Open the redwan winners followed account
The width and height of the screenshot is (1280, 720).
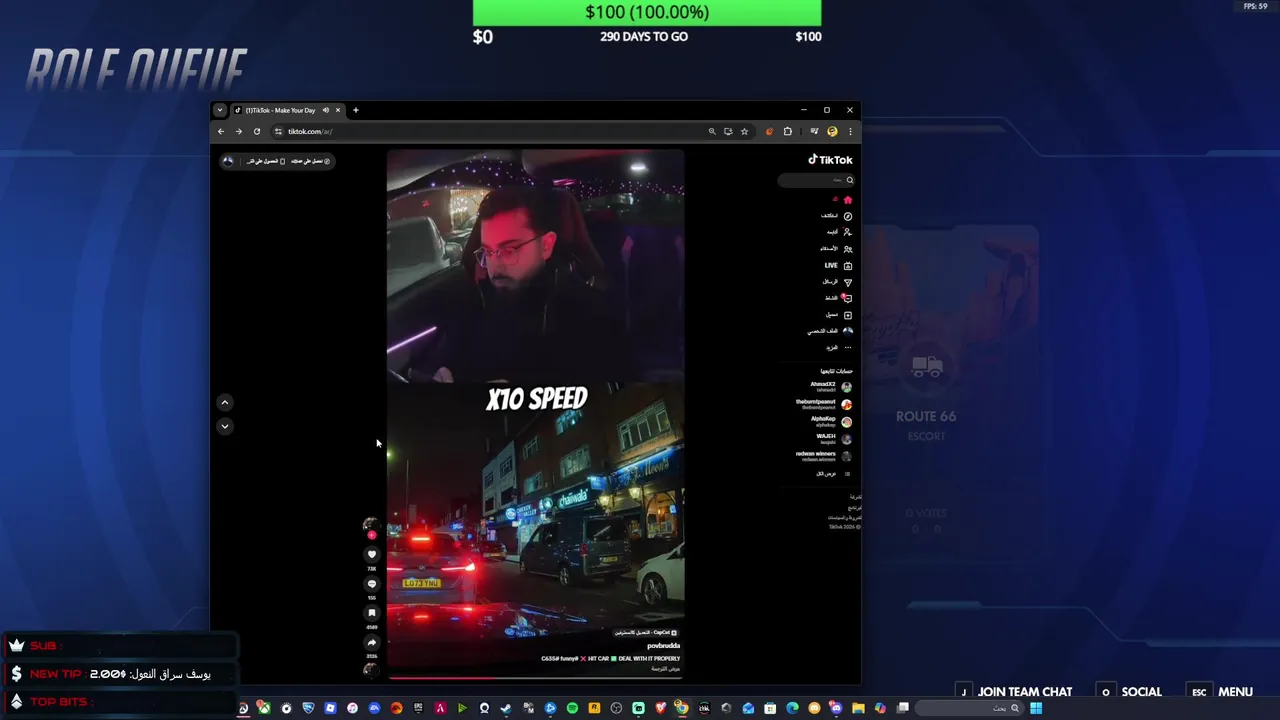click(x=825, y=456)
